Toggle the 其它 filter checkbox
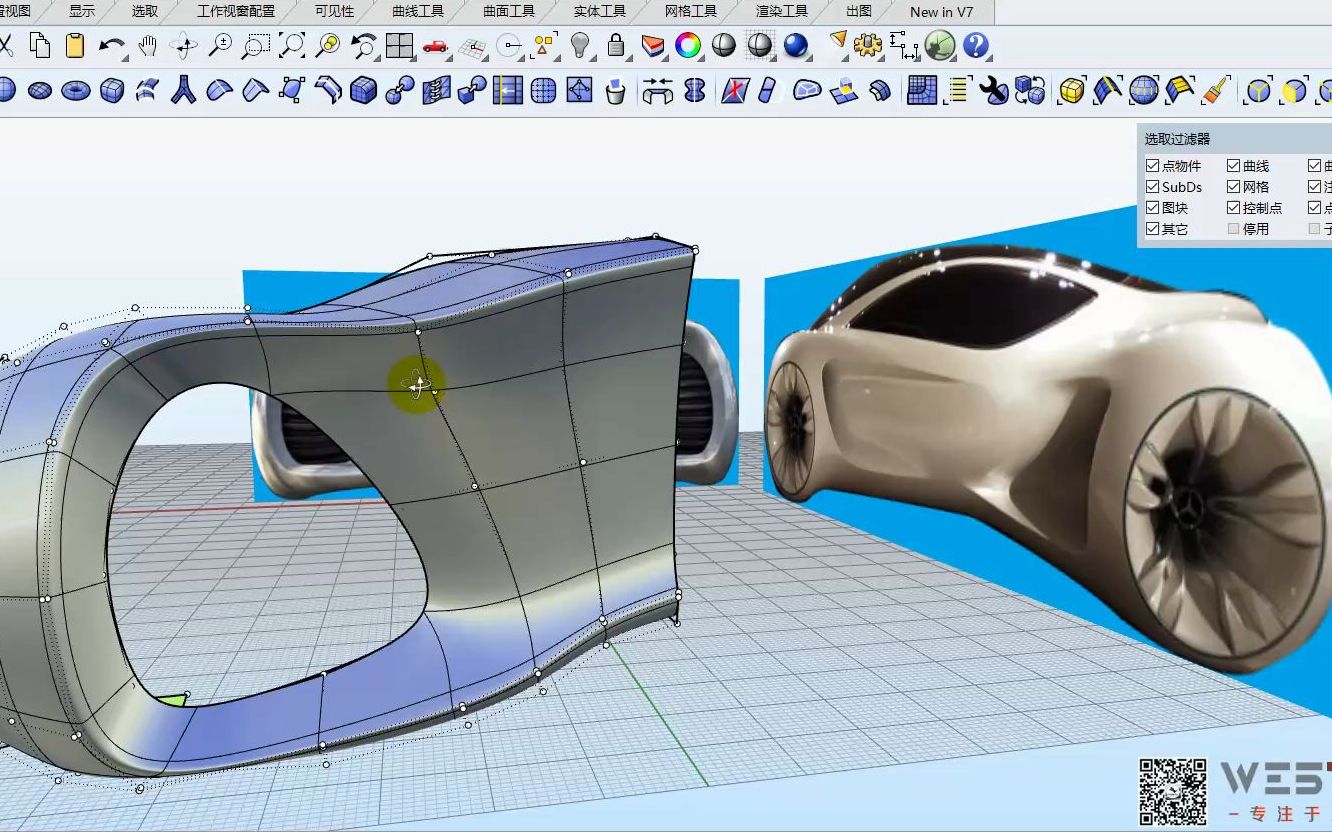The height and width of the screenshot is (832, 1332). coord(1153,229)
